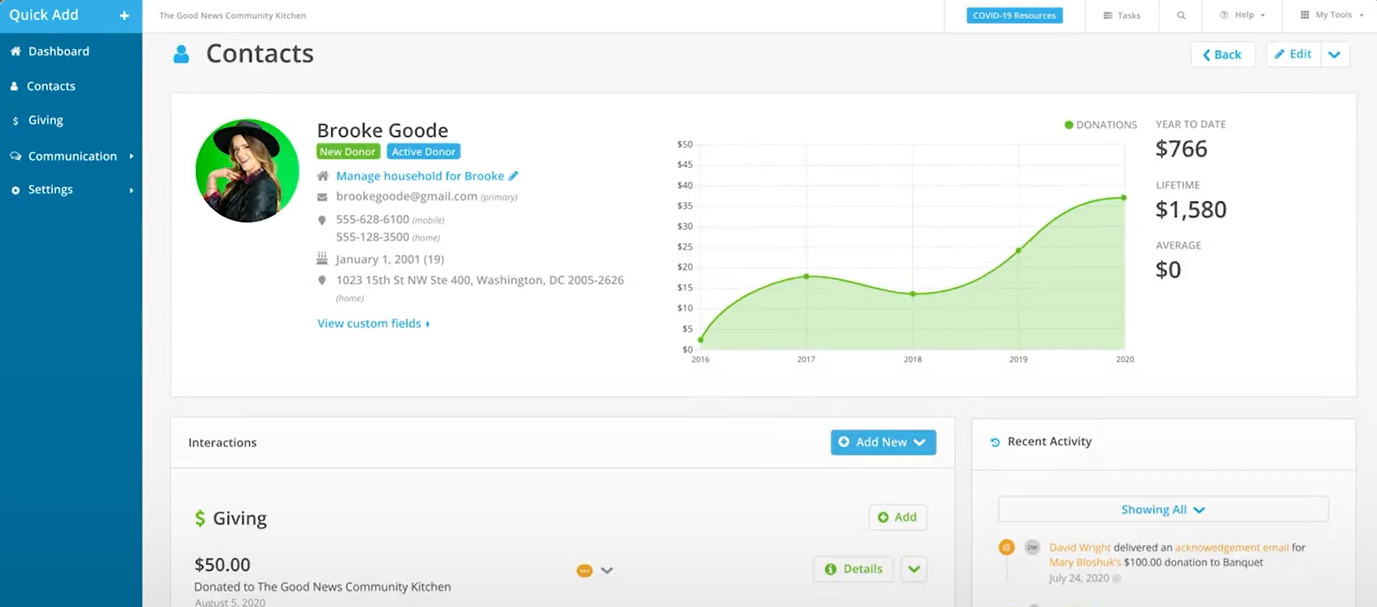This screenshot has width=1377, height=607.
Task: Click the Edit contact button
Action: click(1293, 55)
